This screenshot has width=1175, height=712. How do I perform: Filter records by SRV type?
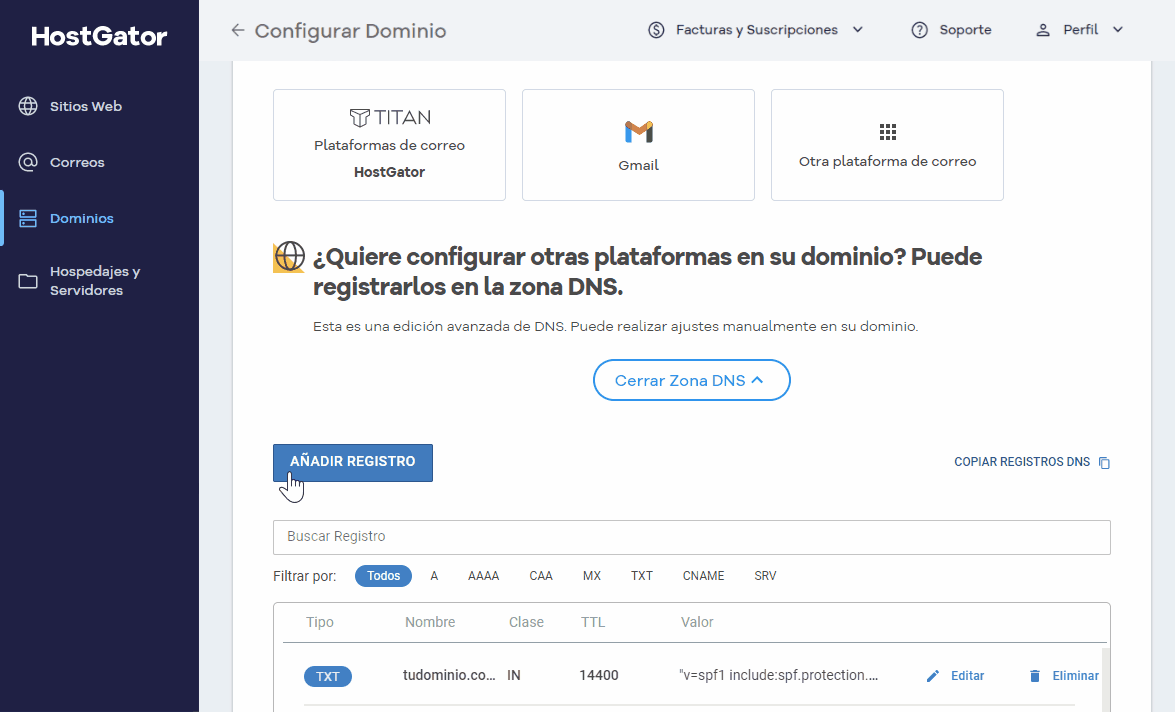point(765,576)
